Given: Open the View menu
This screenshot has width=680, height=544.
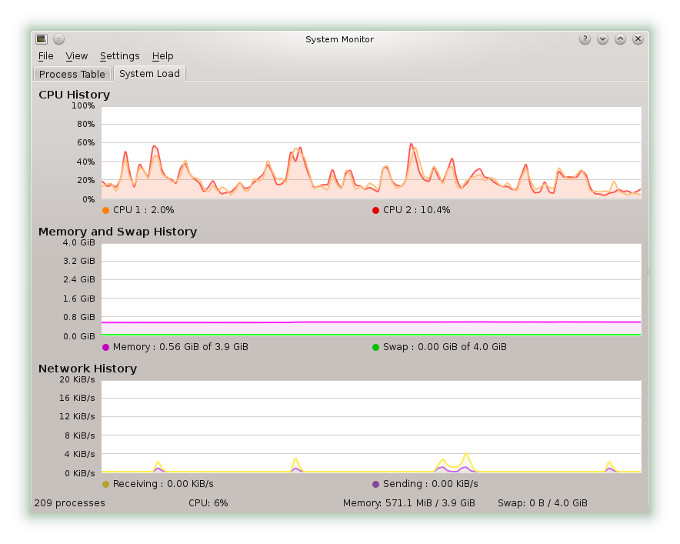Looking at the screenshot, I should click(76, 56).
